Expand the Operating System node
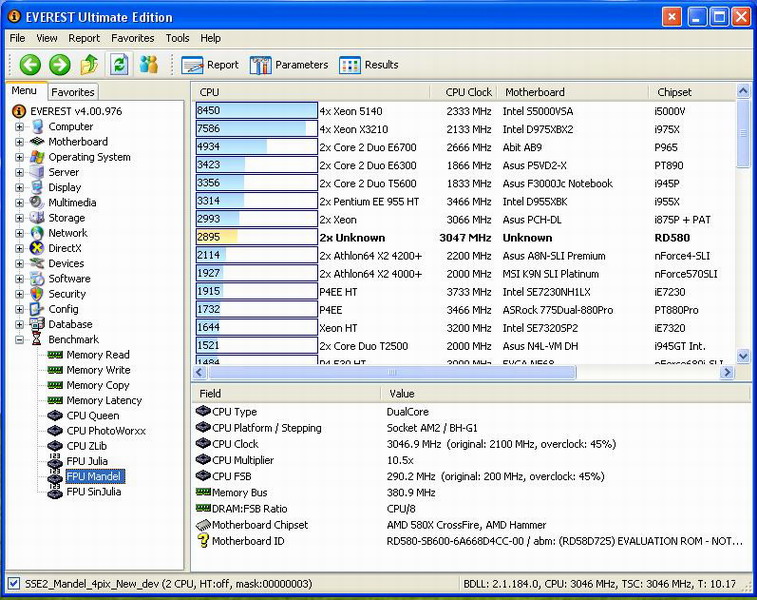The height and width of the screenshot is (600, 757). [x=19, y=157]
